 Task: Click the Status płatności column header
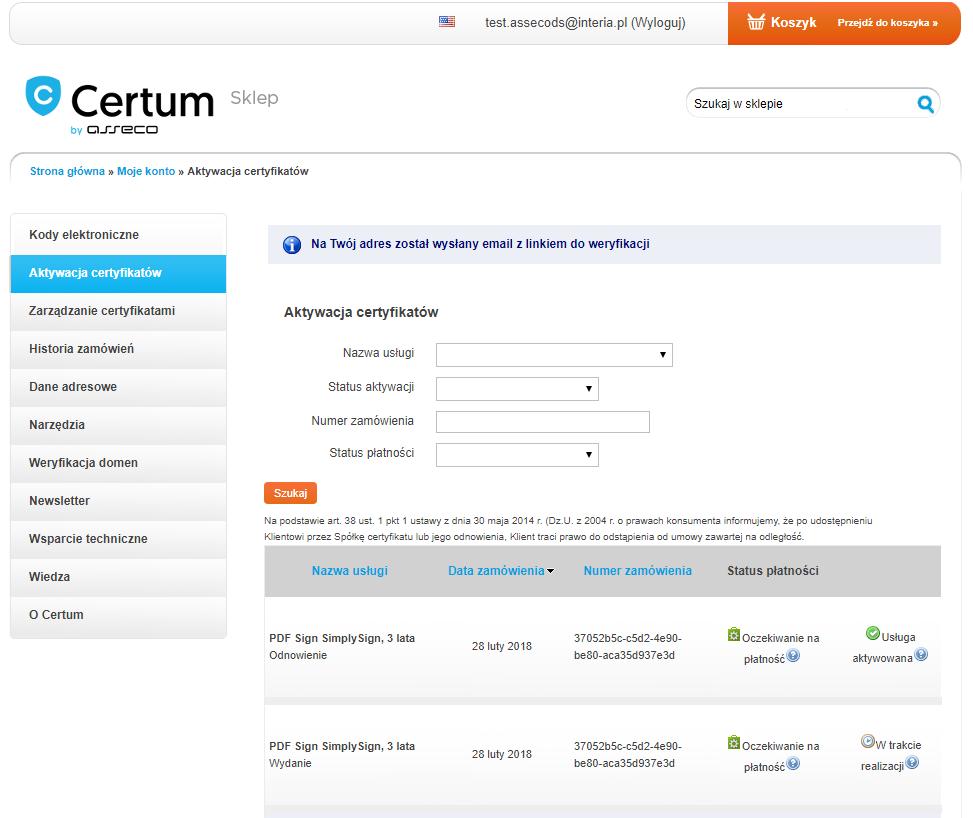pyautogui.click(x=773, y=571)
